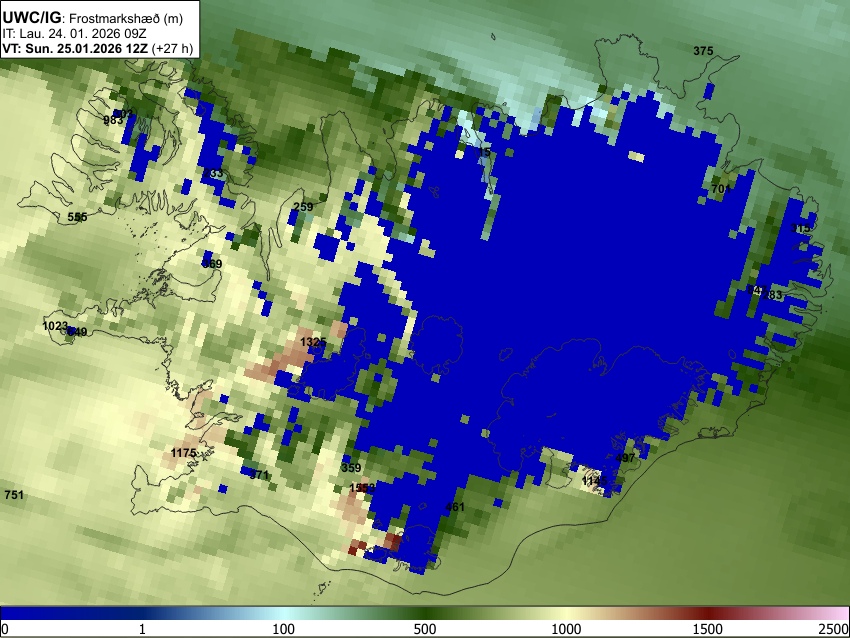Click the "1553" value on the map
Viewport: 850px width, 638px height.
point(362,488)
